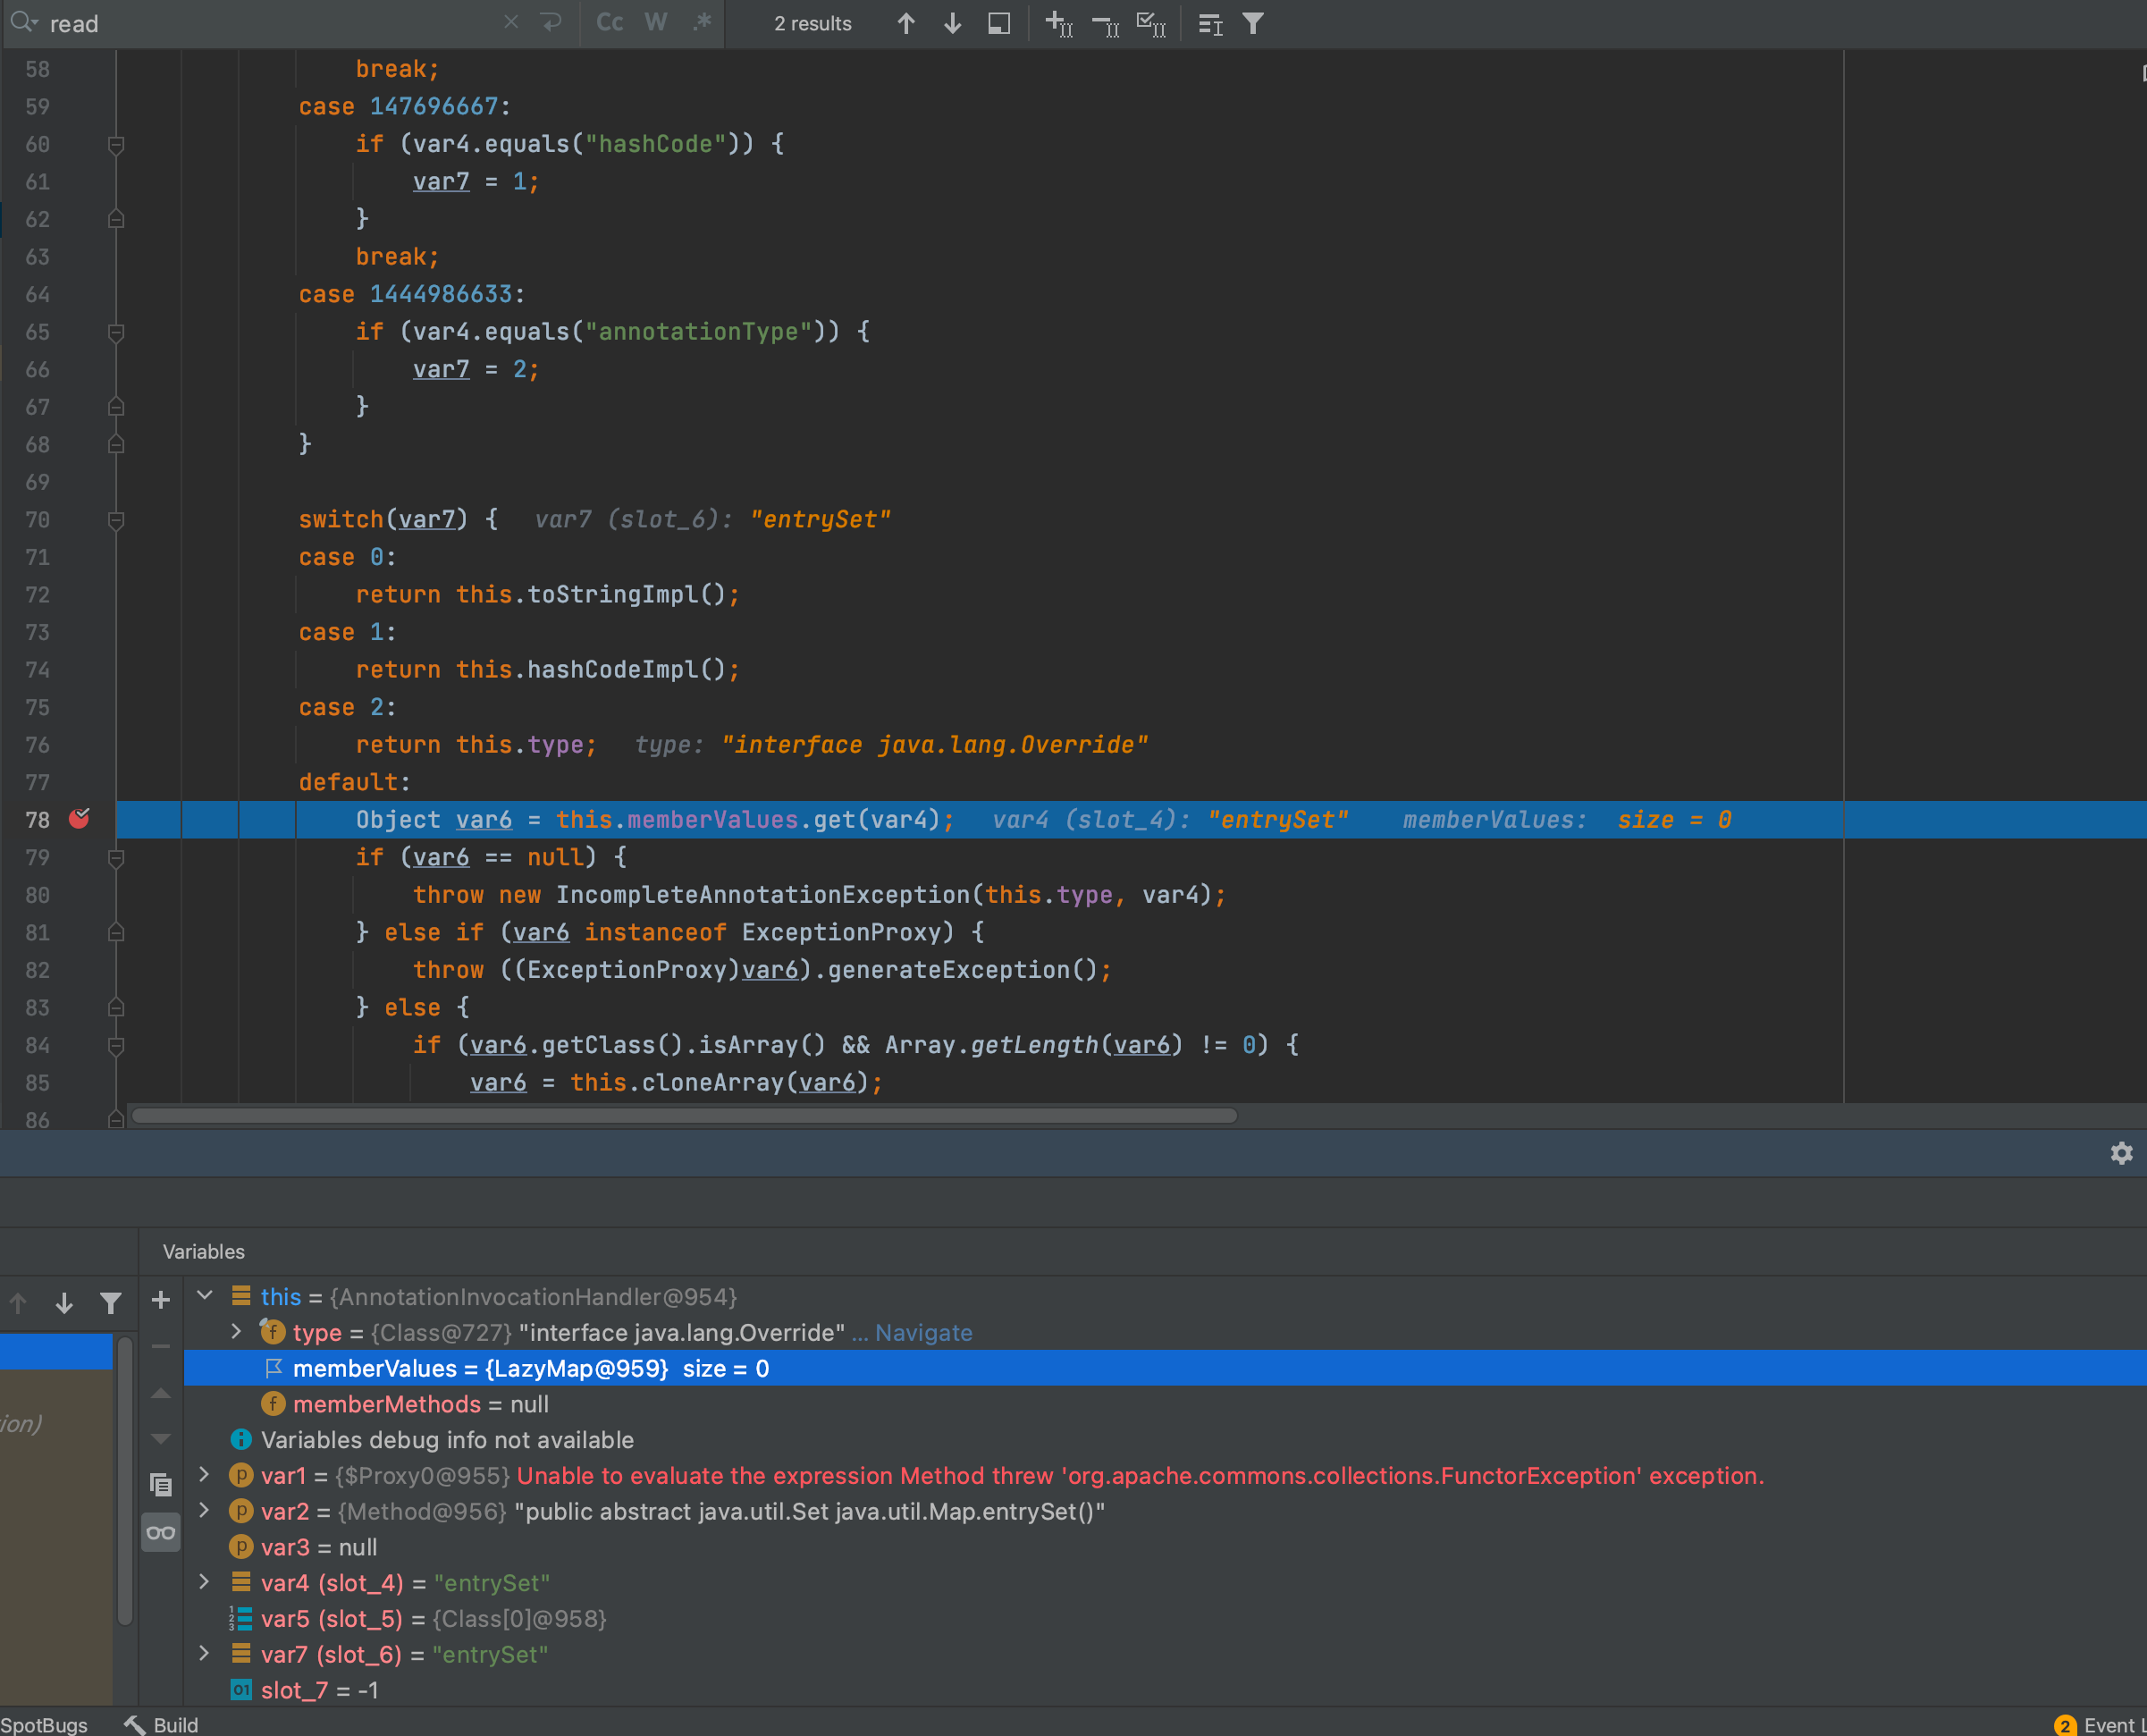Go to previous search occurrence
The width and height of the screenshot is (2147, 1736).
point(906,23)
